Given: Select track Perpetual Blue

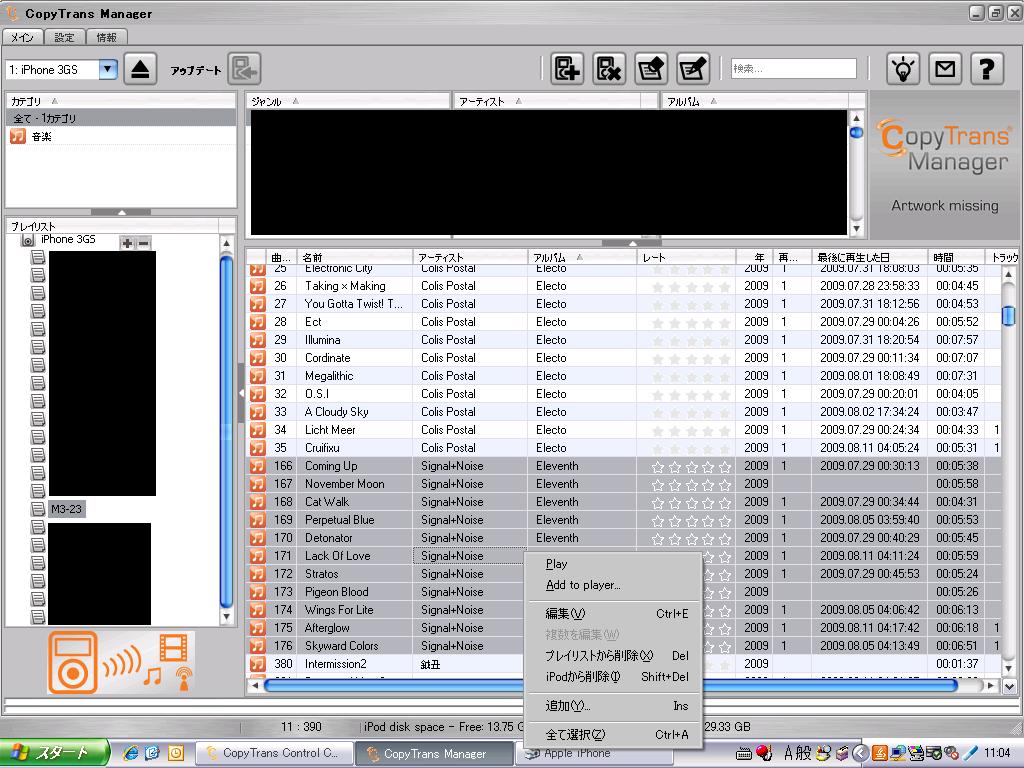Looking at the screenshot, I should coord(624,520).
